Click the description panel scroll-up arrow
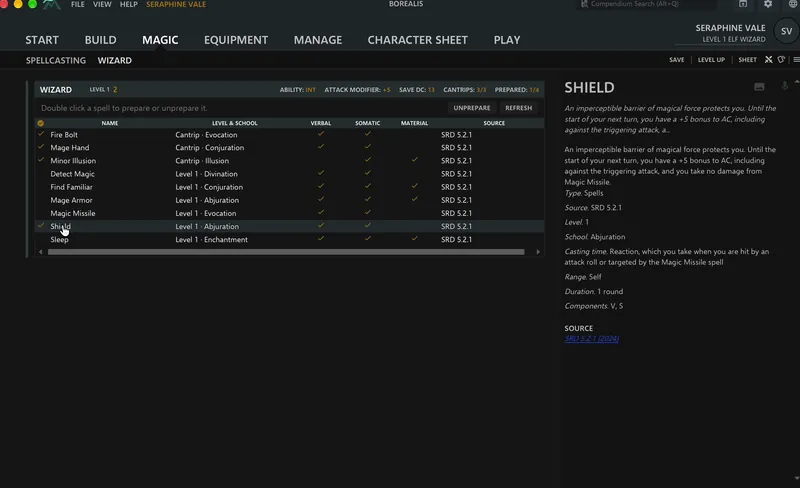This screenshot has width=800, height=488. pyautogui.click(x=796, y=82)
